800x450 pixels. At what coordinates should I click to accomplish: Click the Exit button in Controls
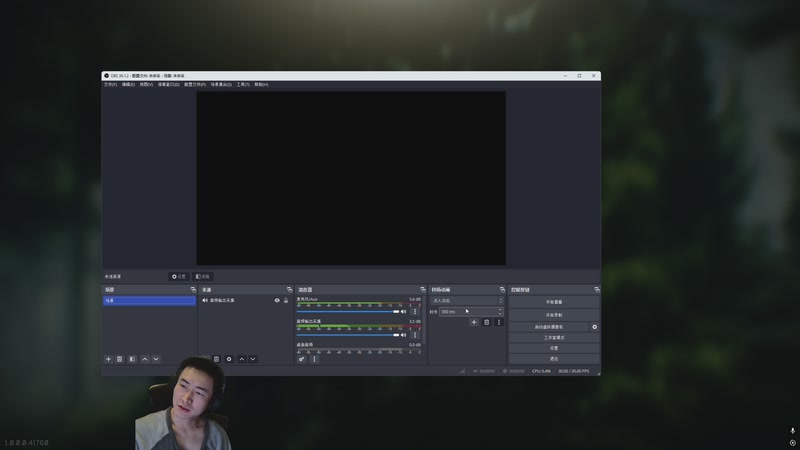coord(554,359)
